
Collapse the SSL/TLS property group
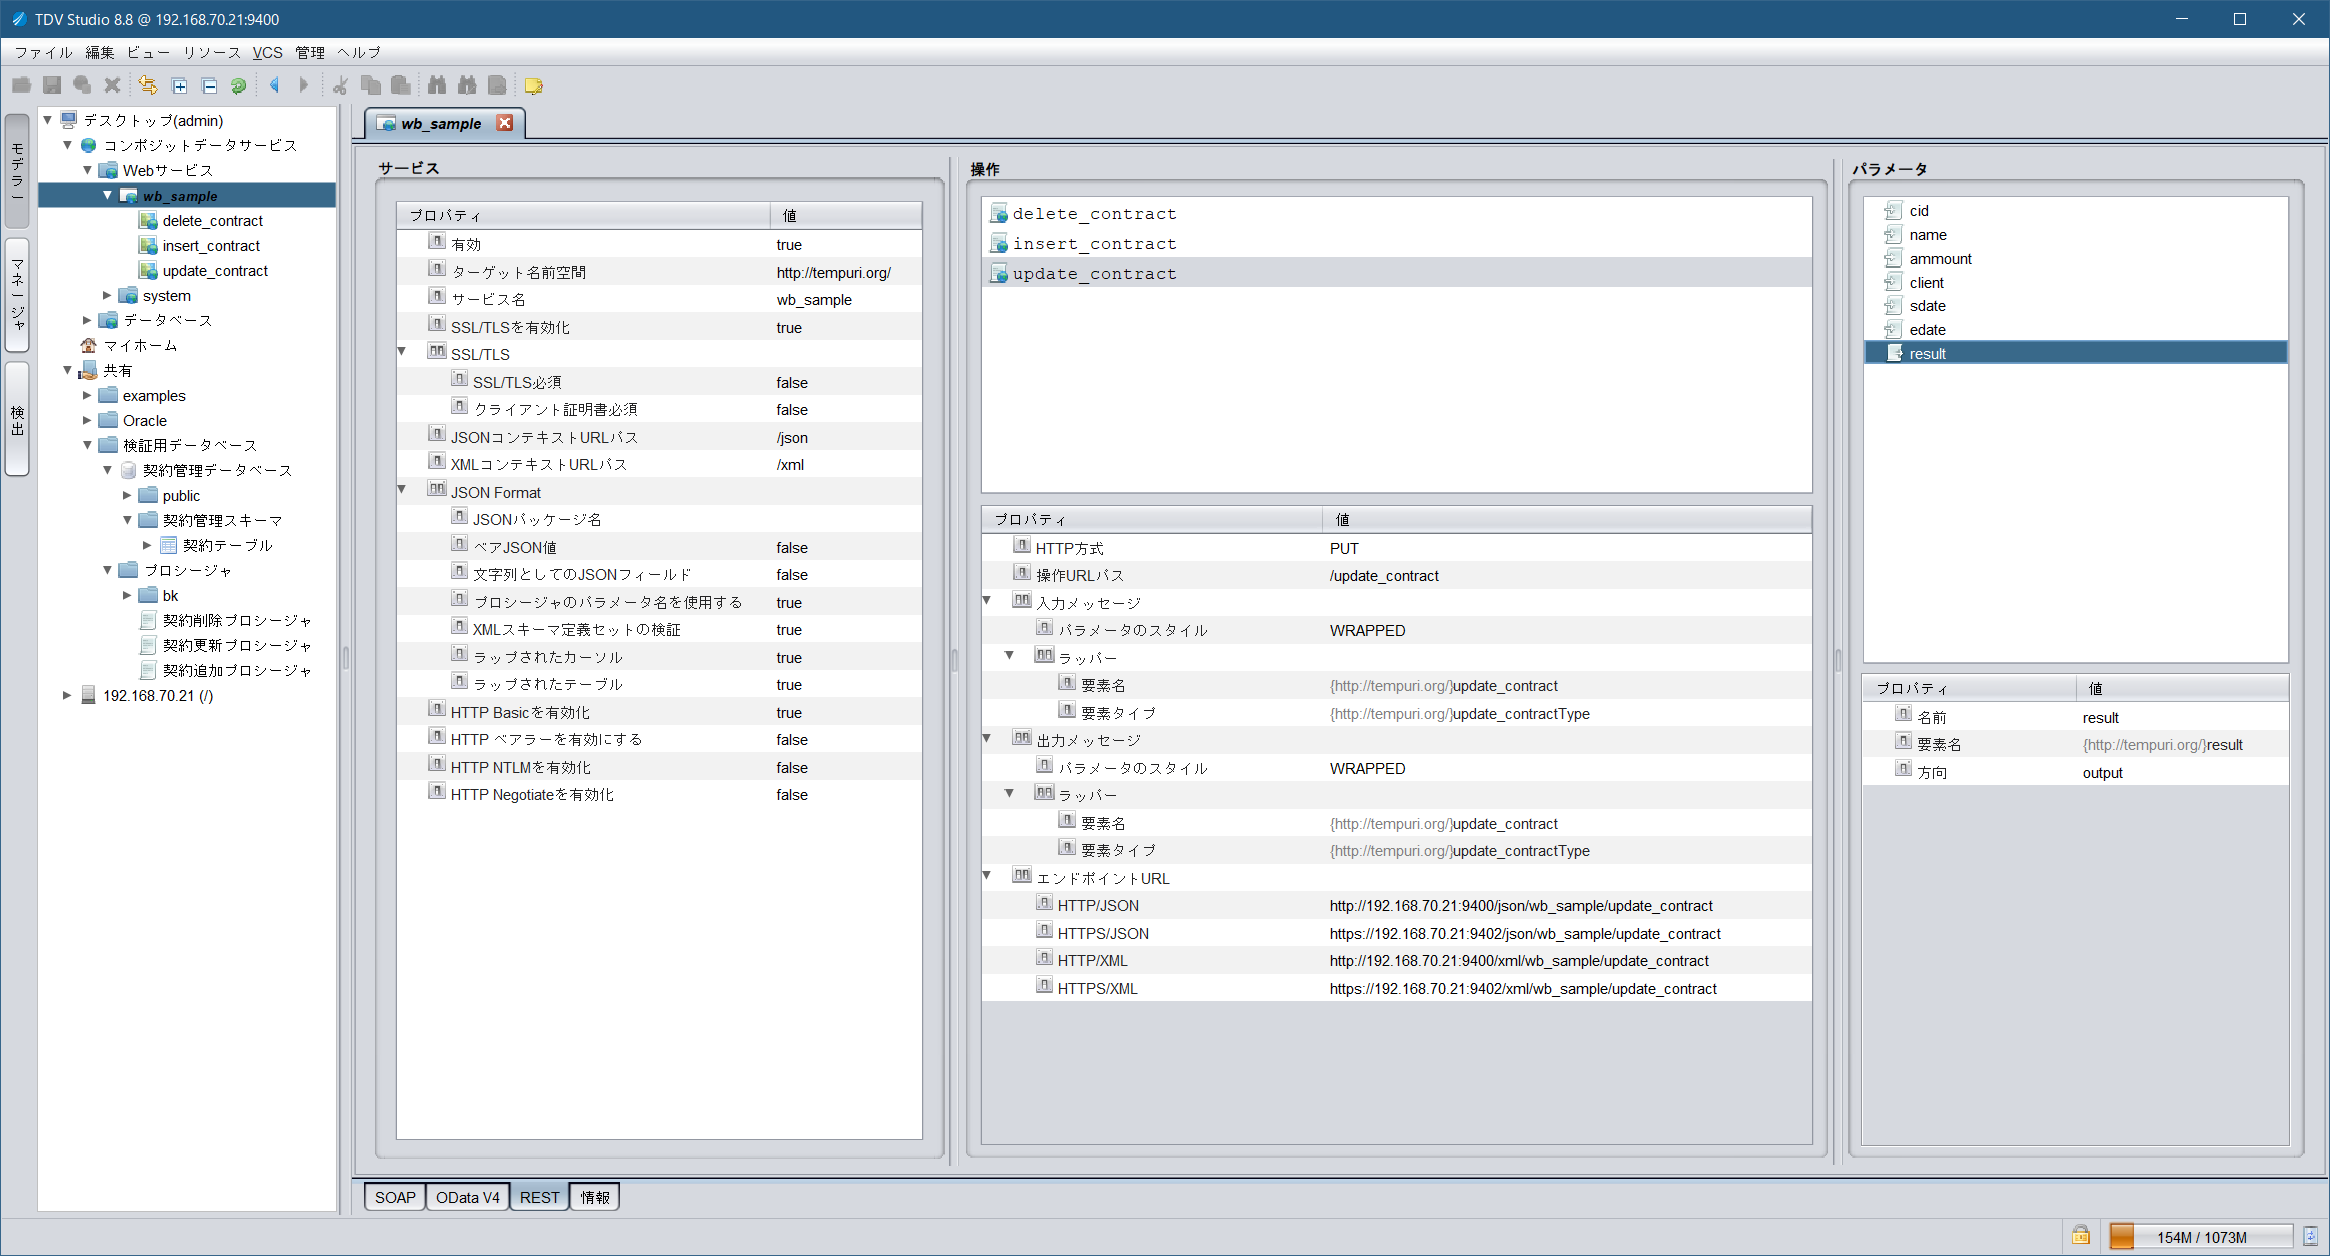[402, 351]
